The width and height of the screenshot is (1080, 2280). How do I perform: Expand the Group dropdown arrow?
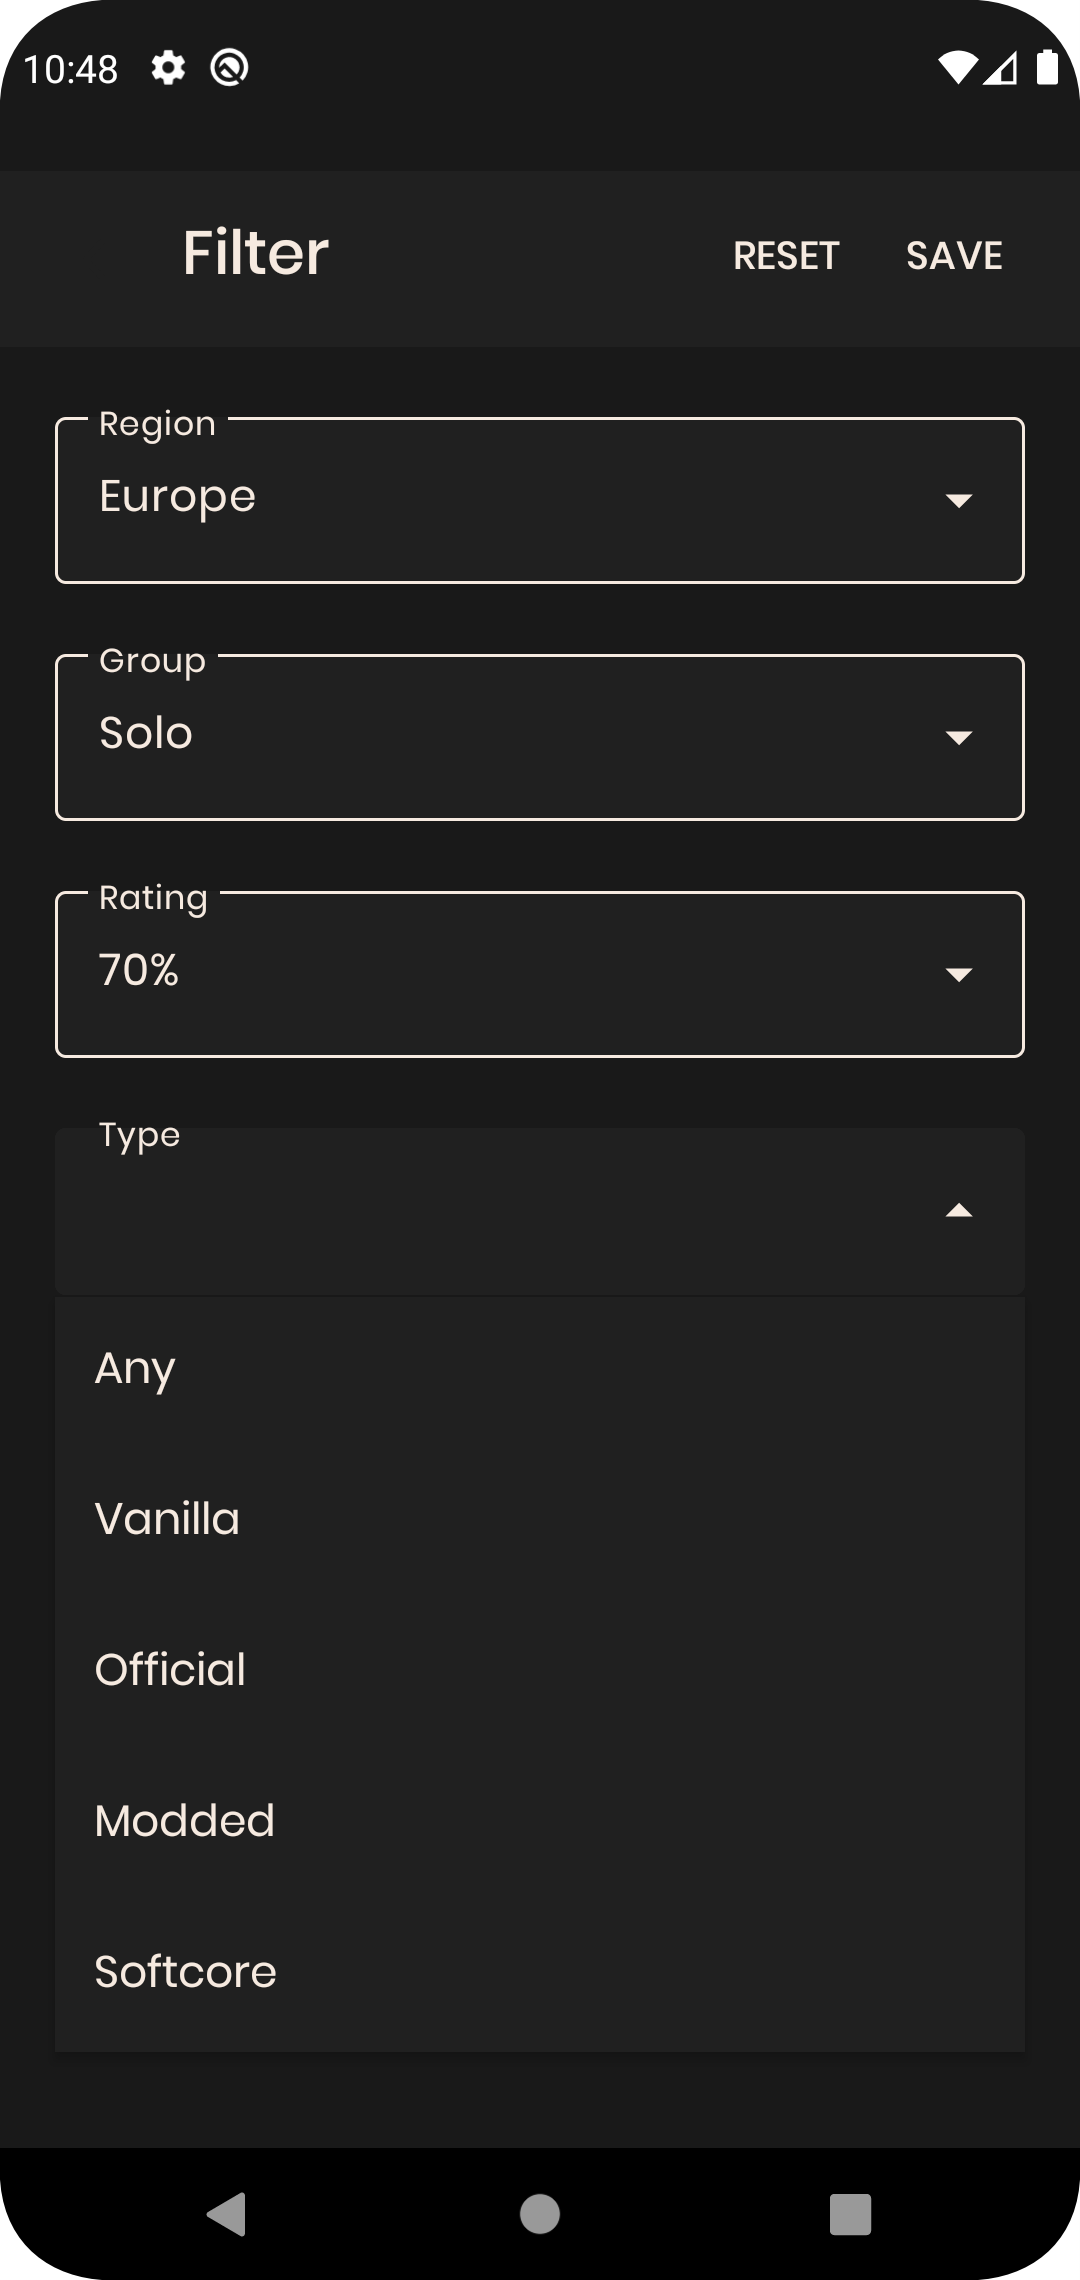coord(959,737)
